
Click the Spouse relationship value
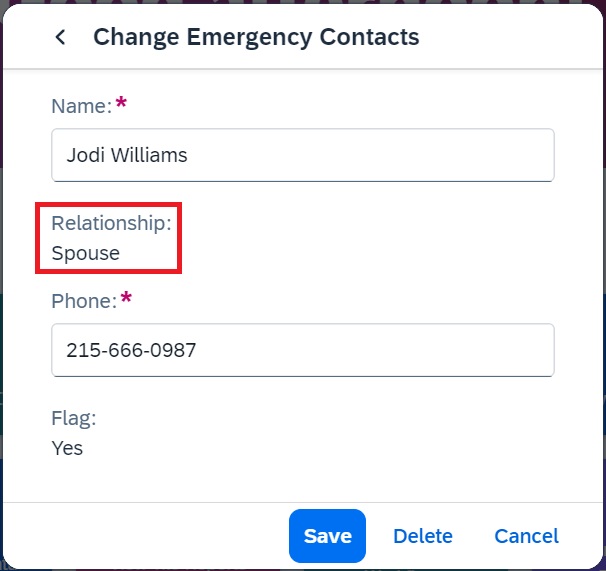(x=85, y=254)
